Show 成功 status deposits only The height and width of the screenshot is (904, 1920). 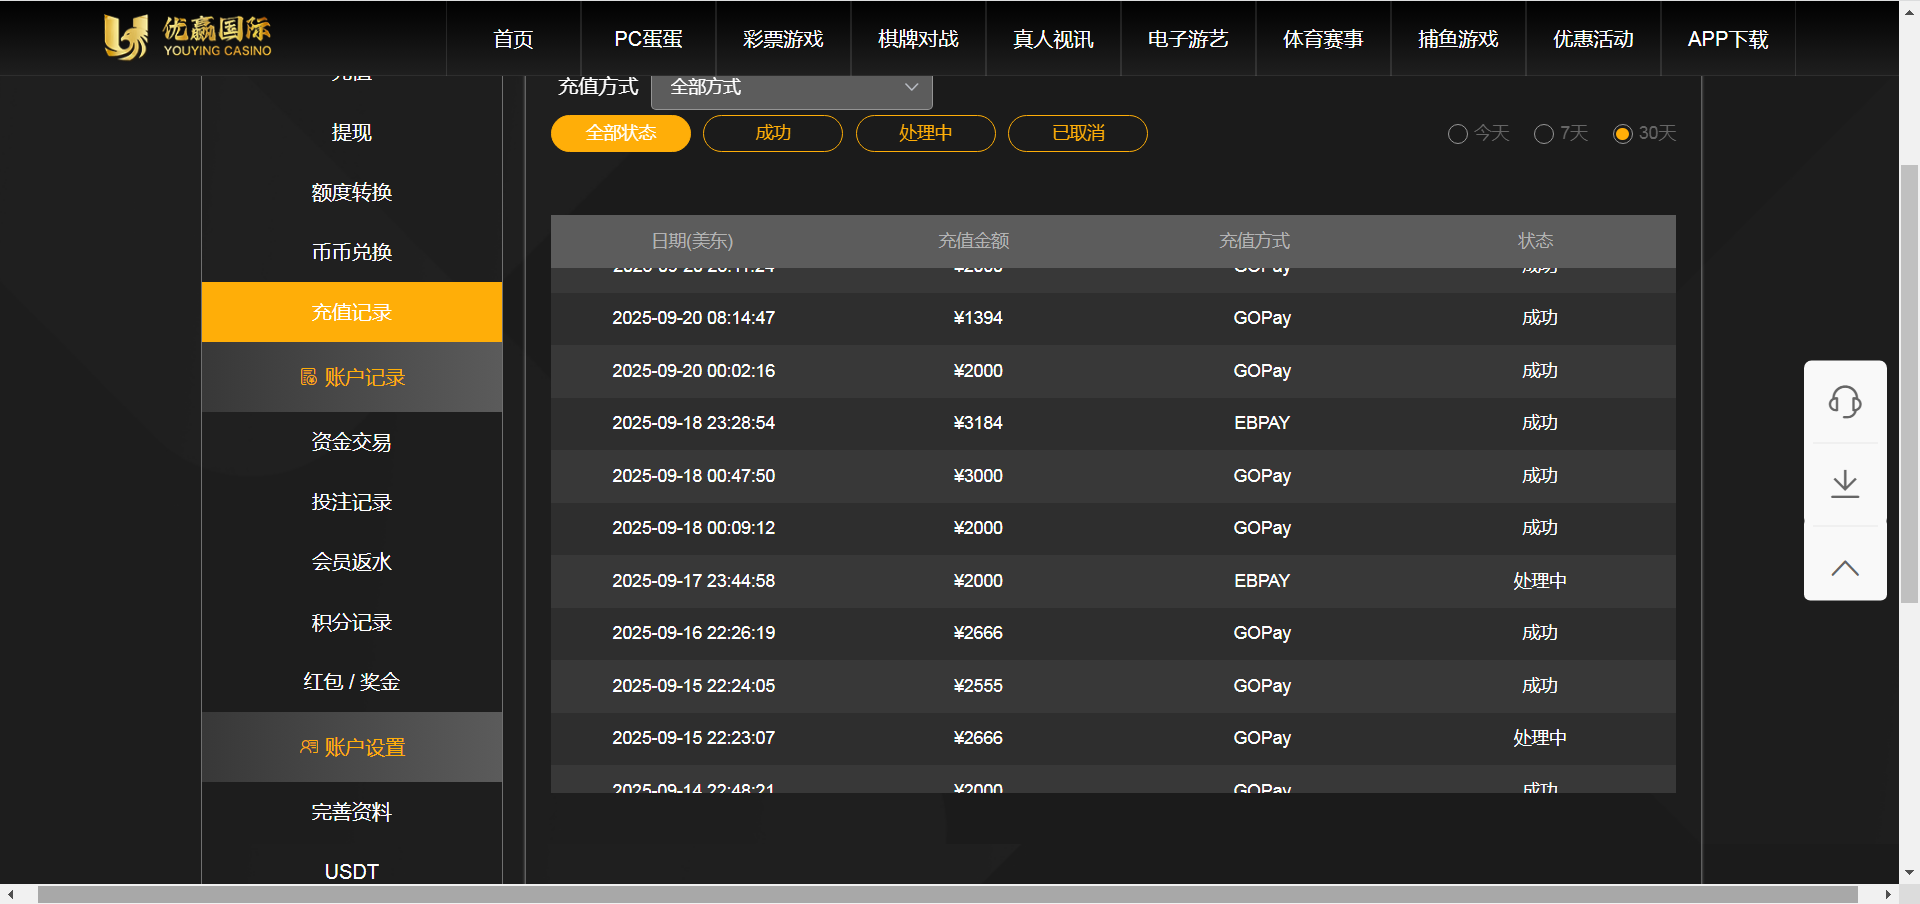coord(772,134)
